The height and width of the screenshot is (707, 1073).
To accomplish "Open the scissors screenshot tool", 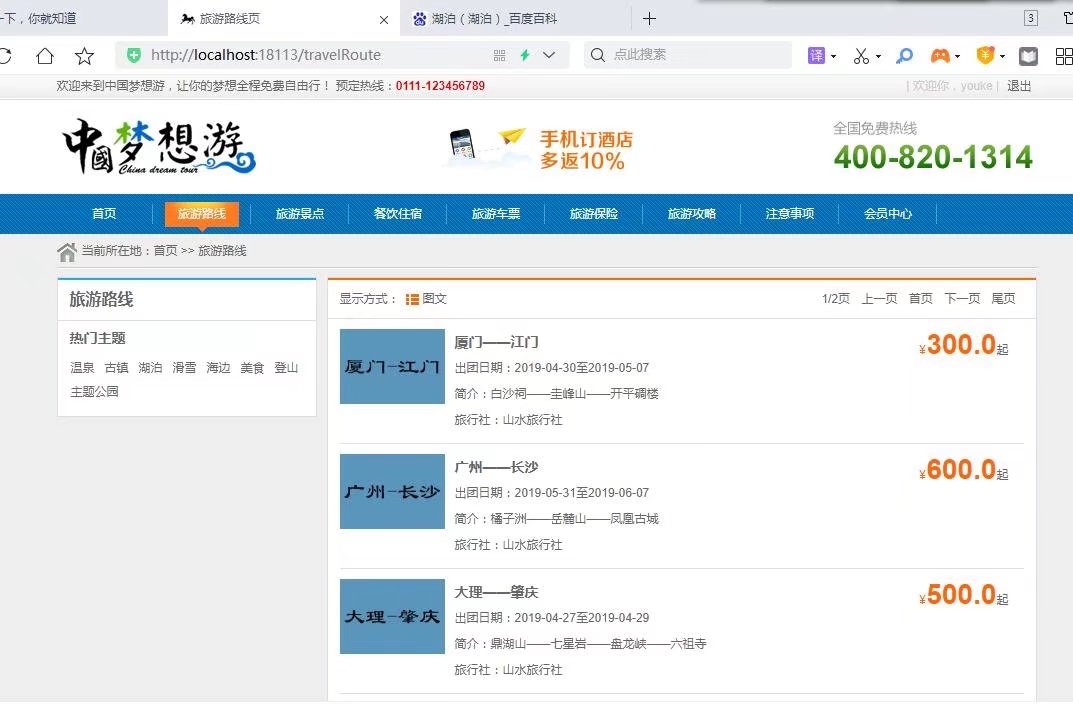I will pos(860,55).
